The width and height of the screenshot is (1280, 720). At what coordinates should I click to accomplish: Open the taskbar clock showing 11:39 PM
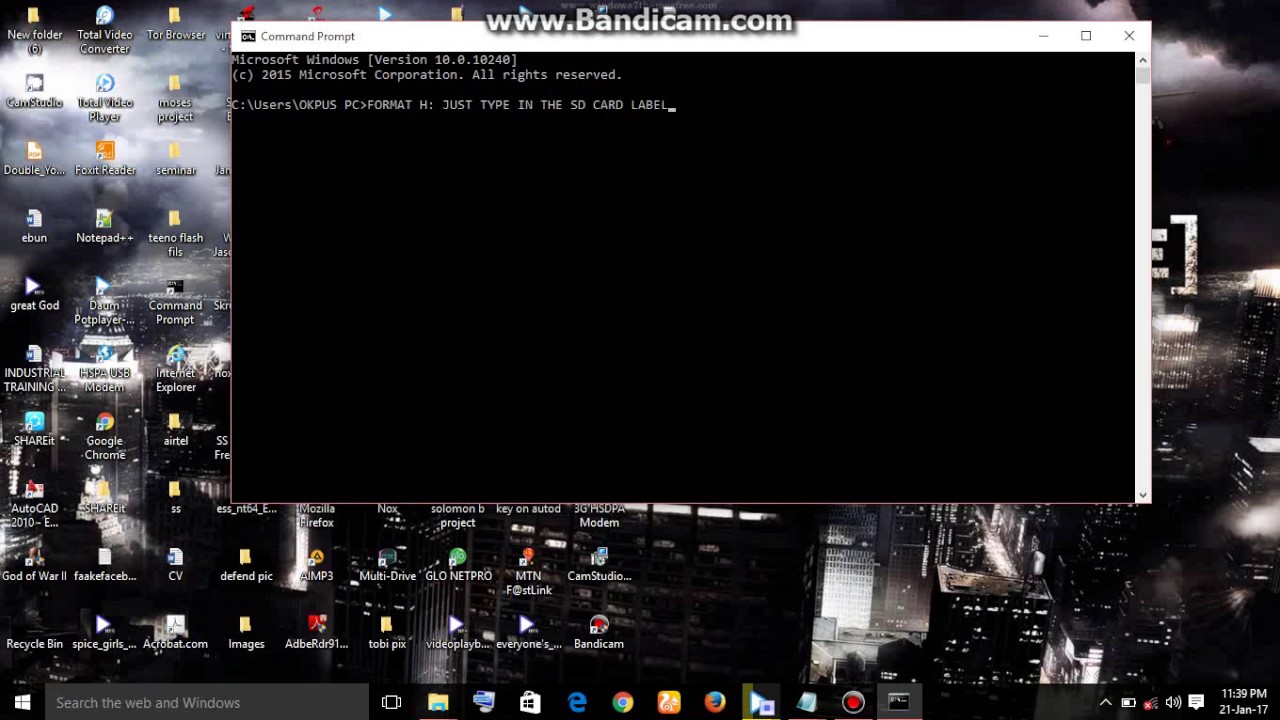click(x=1244, y=702)
